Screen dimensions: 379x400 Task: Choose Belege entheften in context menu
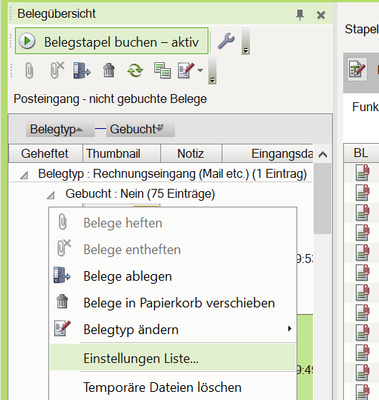[173, 249]
